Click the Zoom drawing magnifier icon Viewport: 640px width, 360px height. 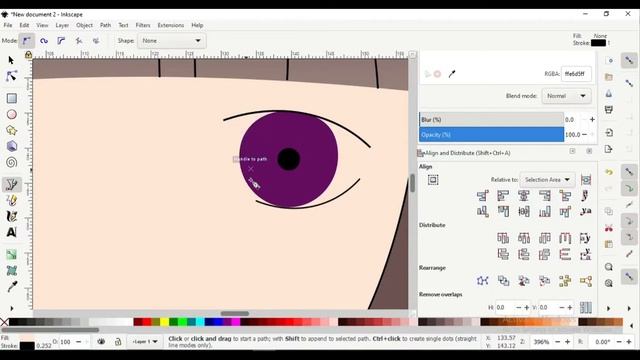(609, 283)
